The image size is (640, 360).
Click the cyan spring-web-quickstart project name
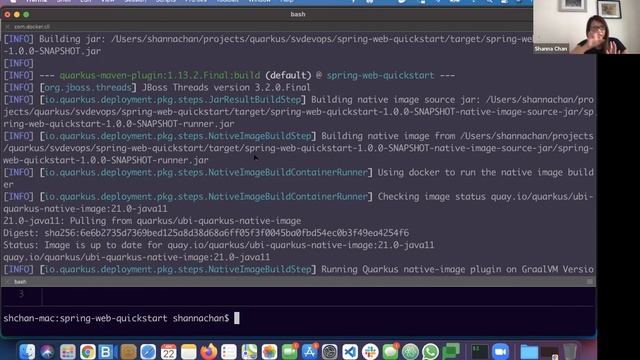[380, 76]
